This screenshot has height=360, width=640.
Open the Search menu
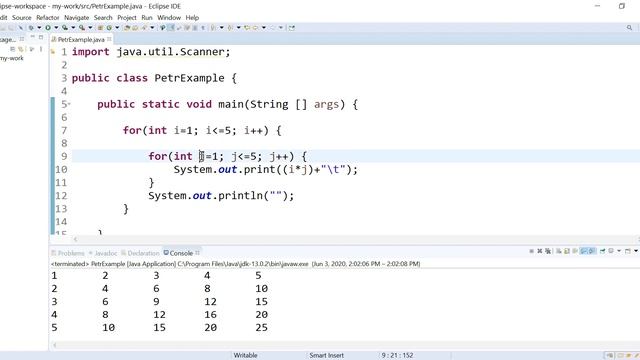point(103,18)
